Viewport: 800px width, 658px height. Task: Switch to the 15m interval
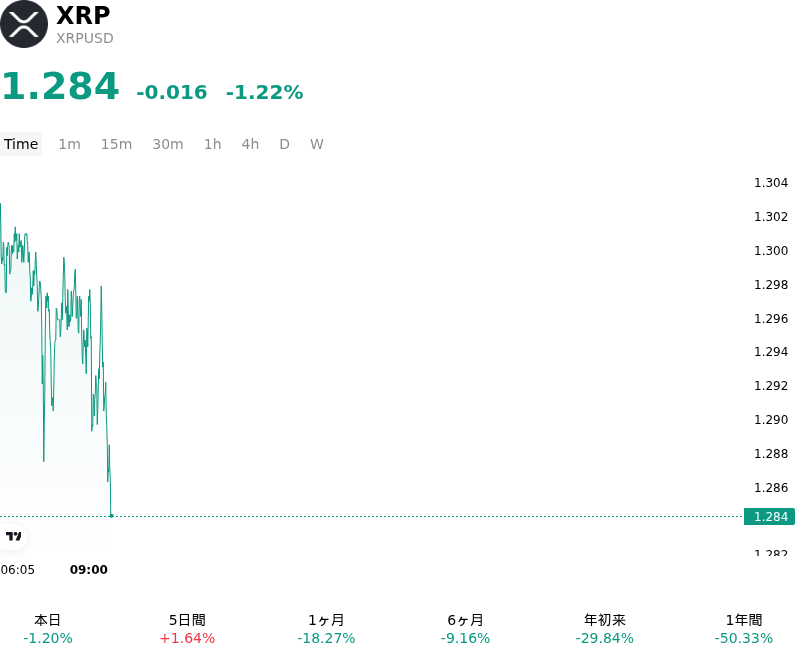coord(116,144)
